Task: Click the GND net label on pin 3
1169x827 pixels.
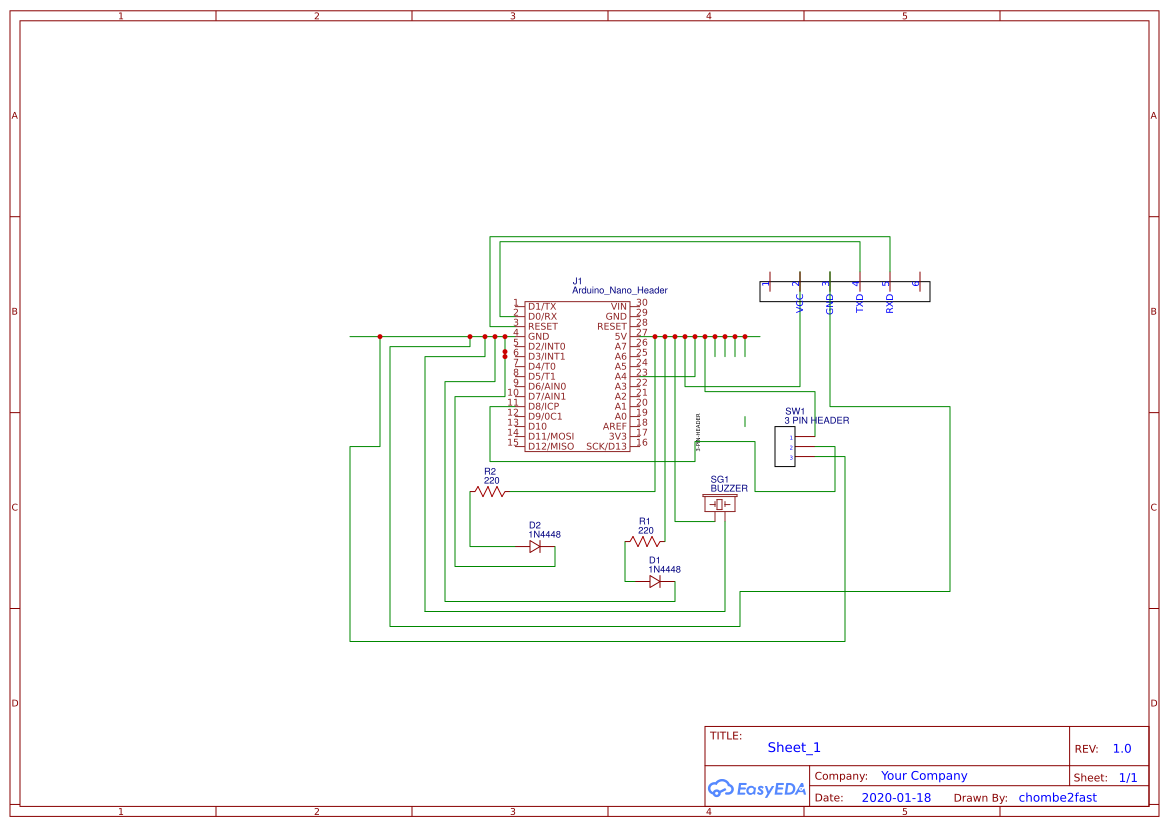Action: click(x=829, y=302)
